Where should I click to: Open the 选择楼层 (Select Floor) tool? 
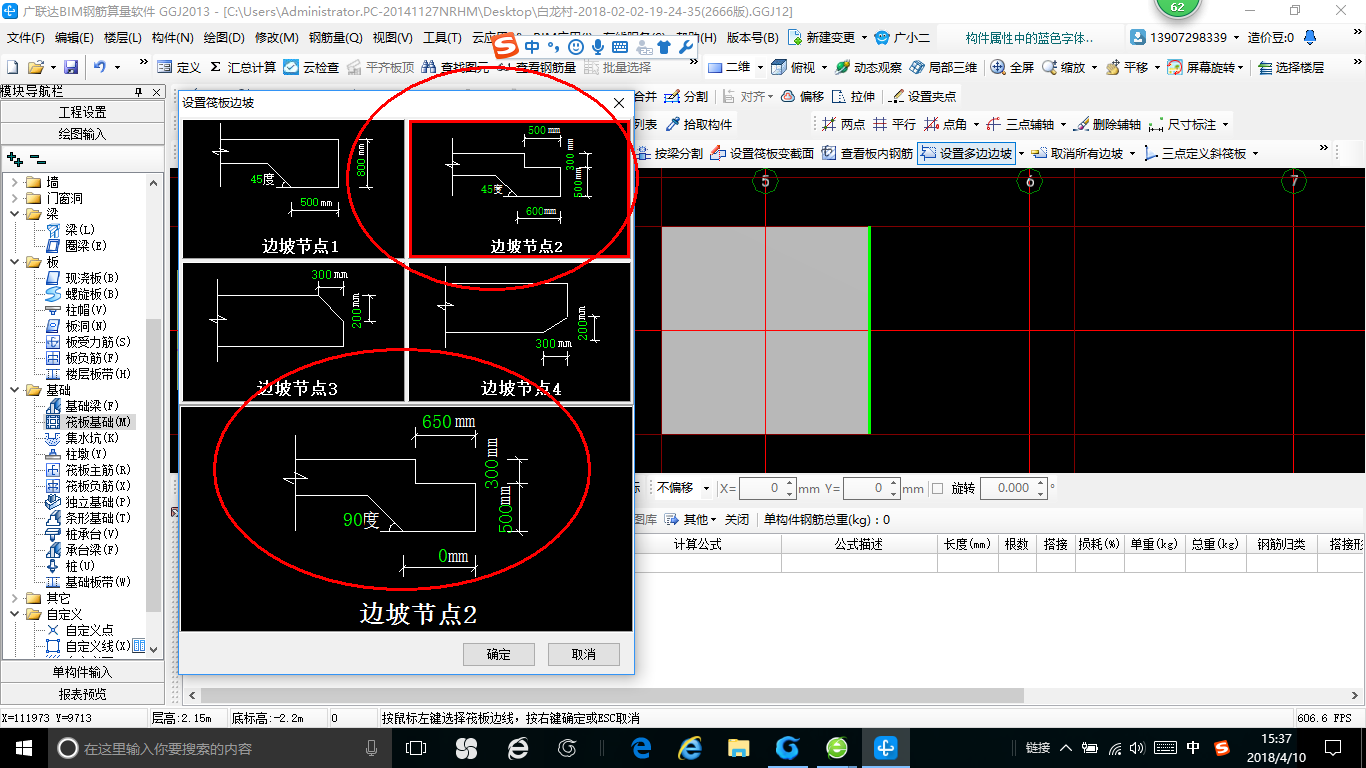click(x=1291, y=67)
